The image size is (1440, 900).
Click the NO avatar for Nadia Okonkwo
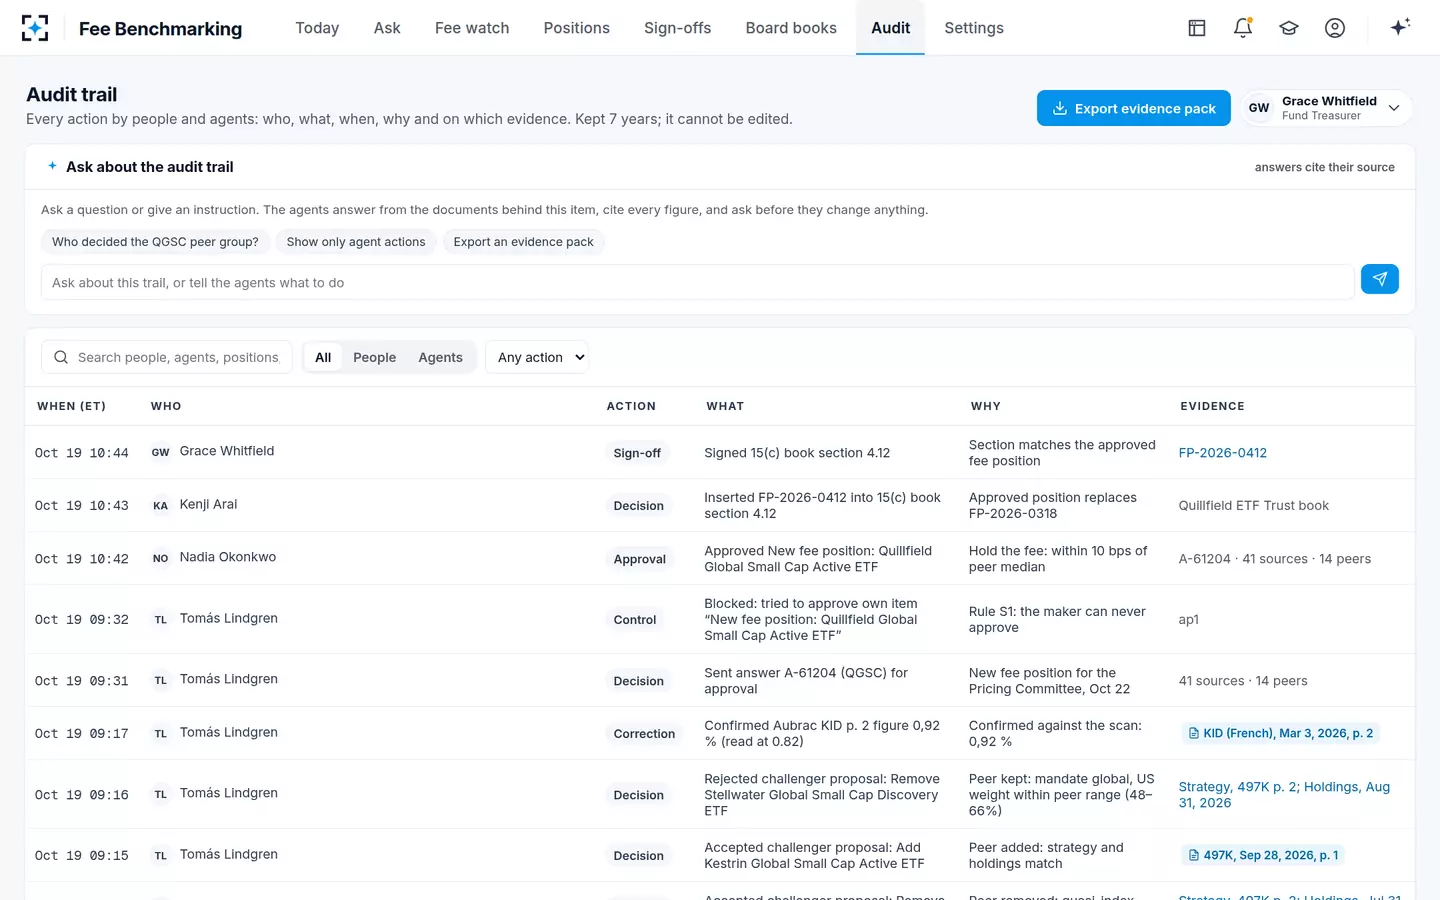tap(160, 558)
